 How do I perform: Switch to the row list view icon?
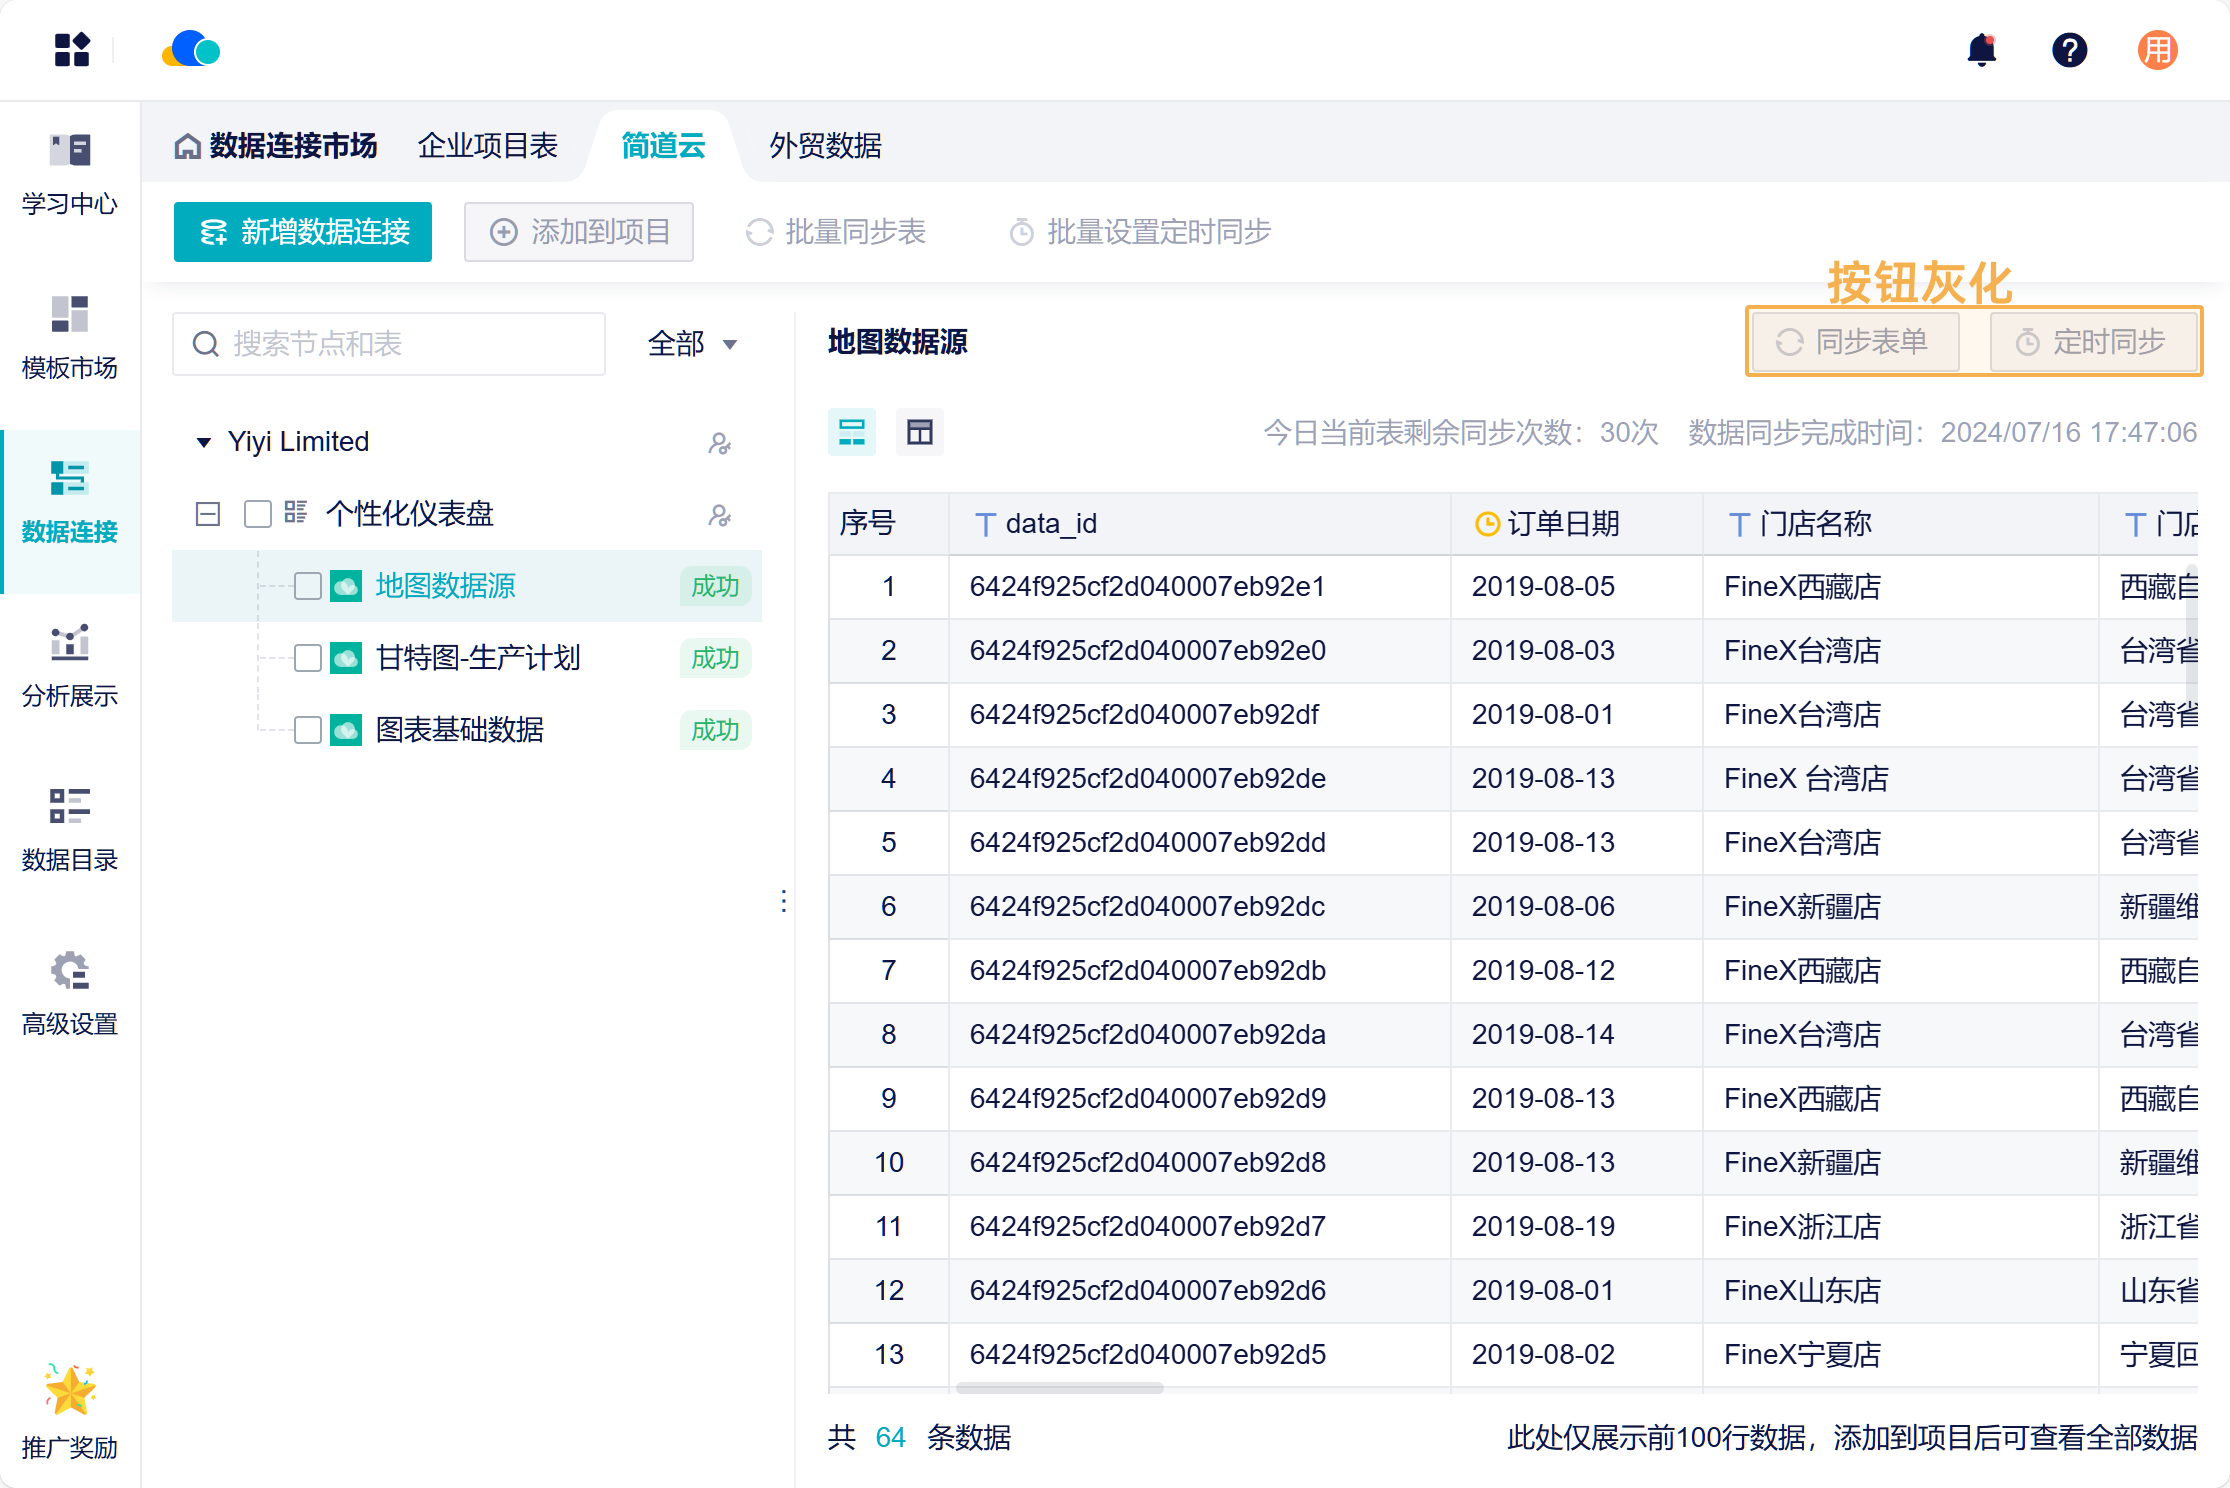tap(852, 432)
